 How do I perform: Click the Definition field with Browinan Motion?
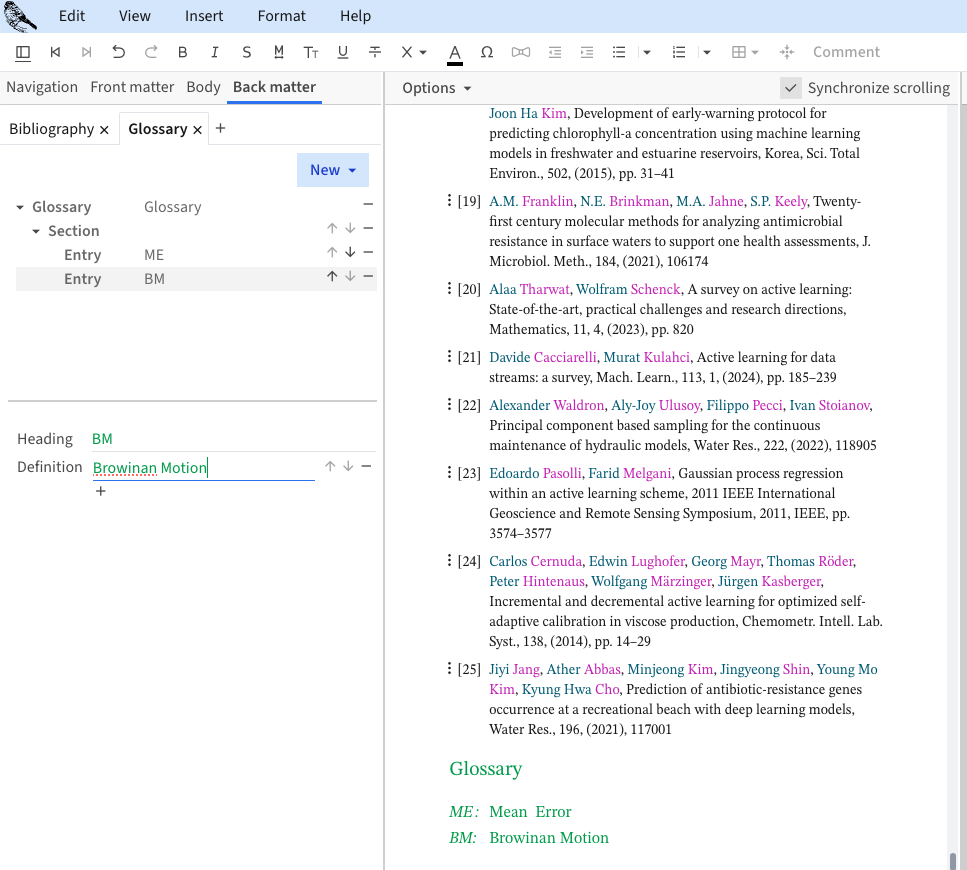[x=203, y=468]
